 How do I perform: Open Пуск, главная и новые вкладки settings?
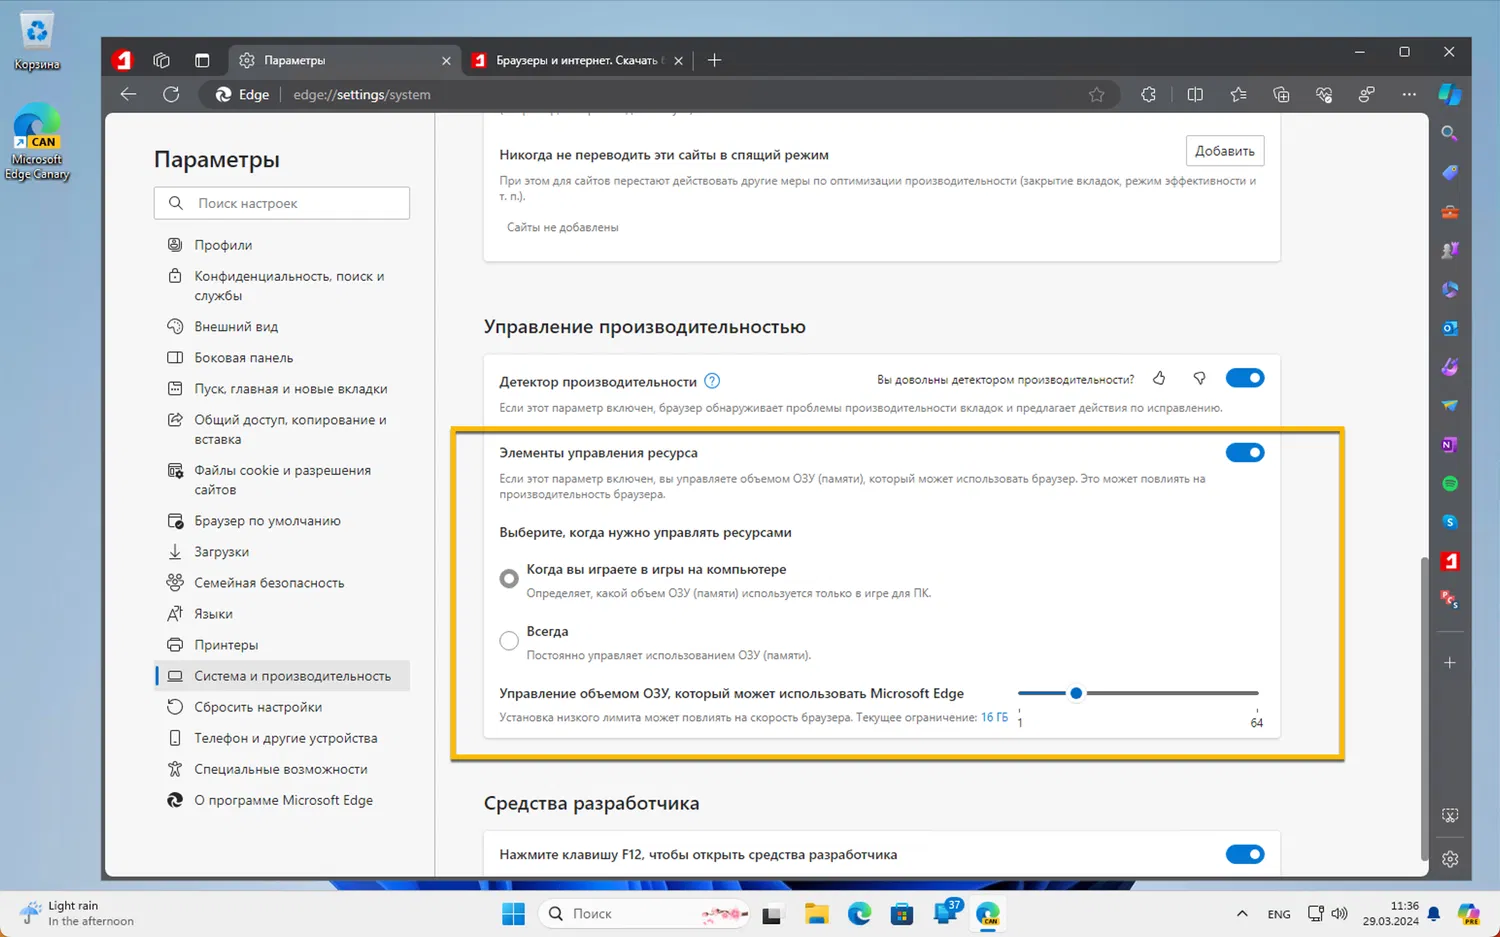pos(282,389)
